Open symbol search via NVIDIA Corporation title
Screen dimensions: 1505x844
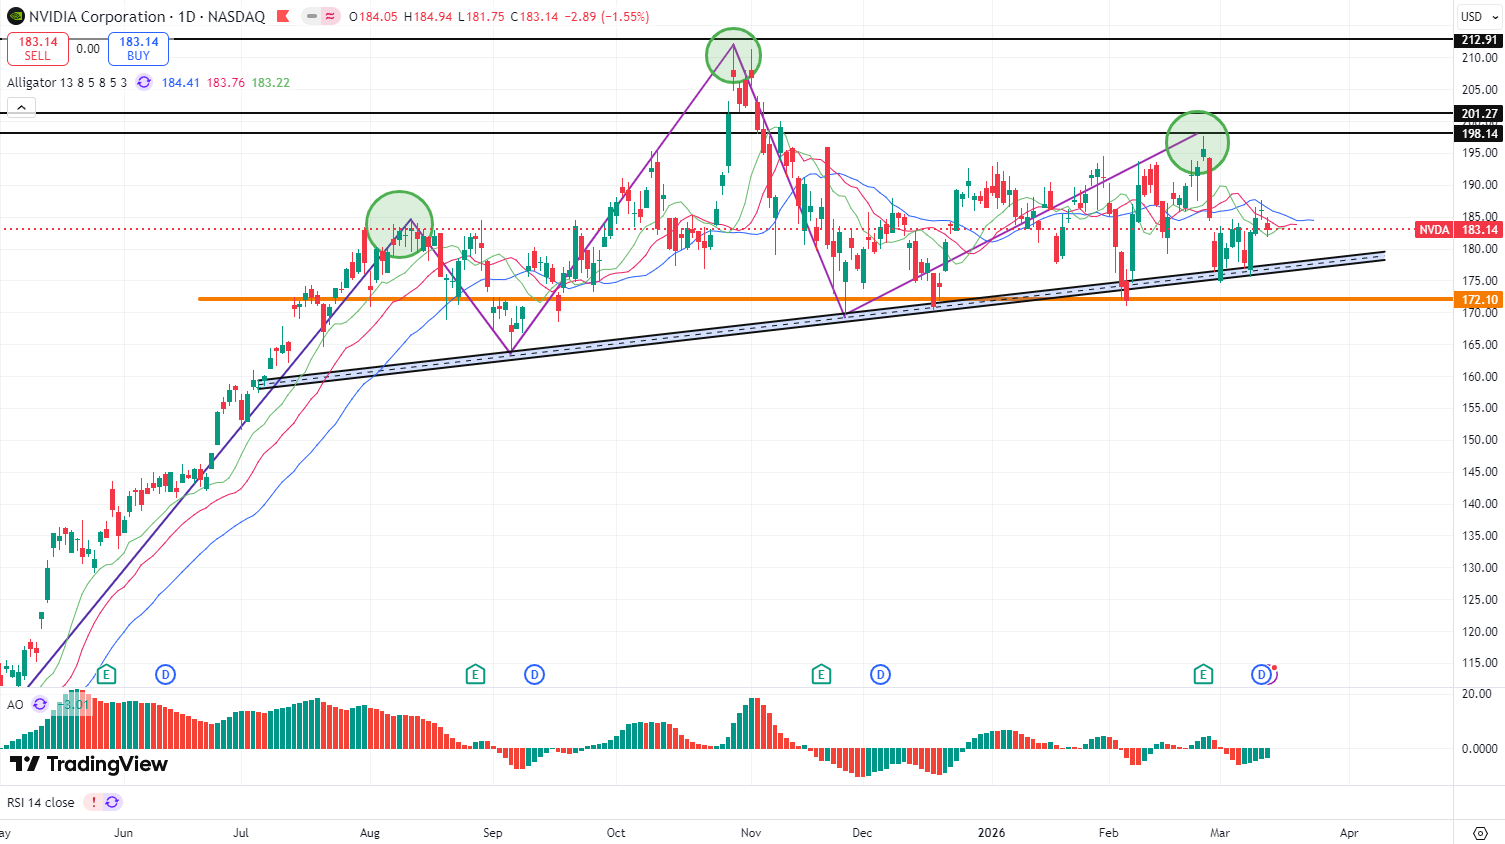coord(97,17)
